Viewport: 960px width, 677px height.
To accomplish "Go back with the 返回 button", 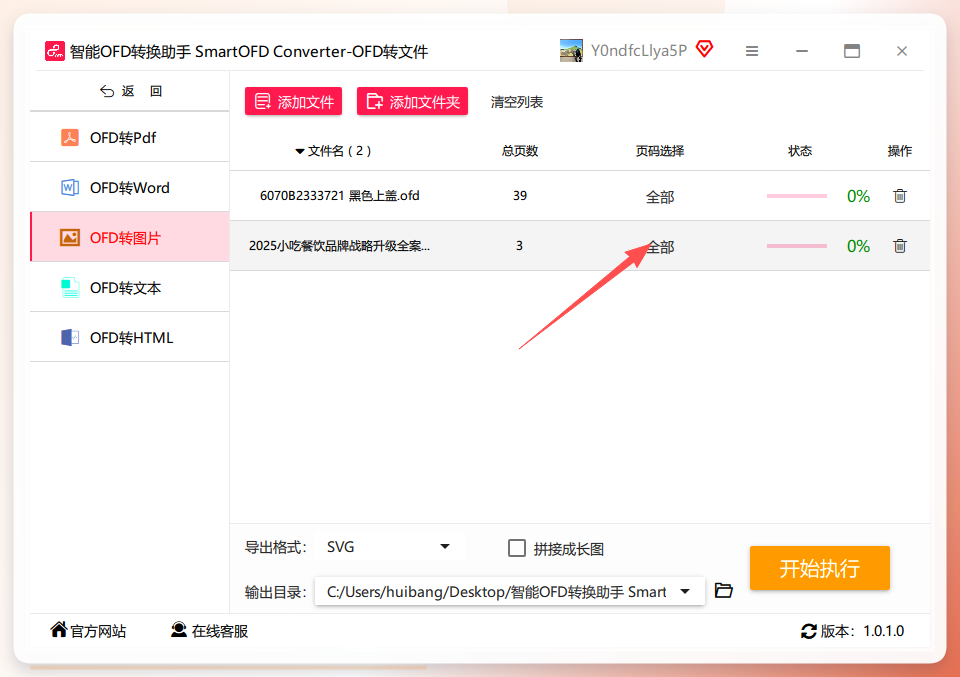I will coord(131,91).
